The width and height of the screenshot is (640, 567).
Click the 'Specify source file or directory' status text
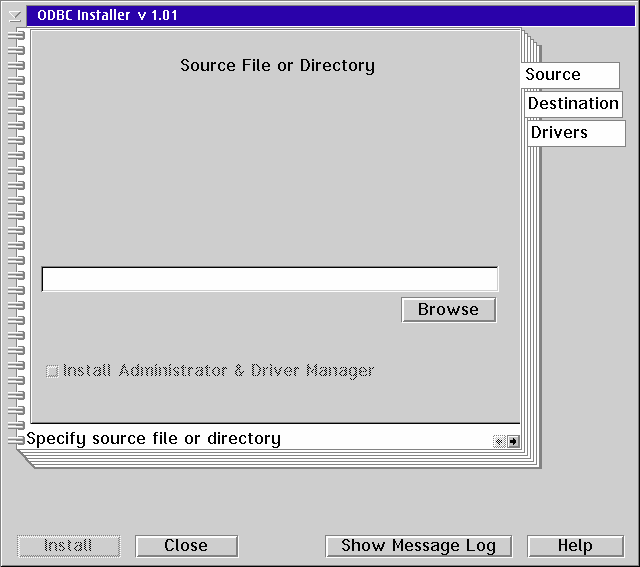point(153,439)
